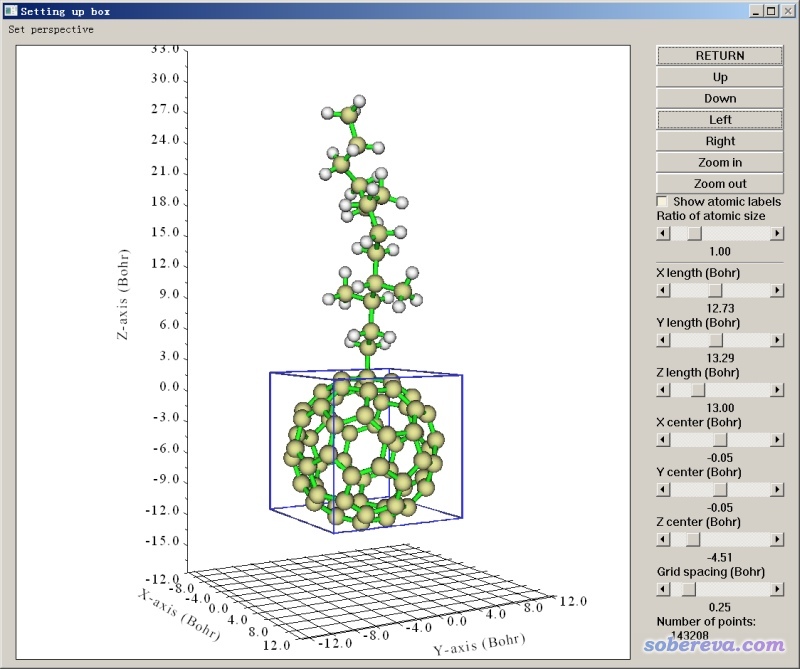
Task: Click the Y center slider thumb
Action: click(720, 489)
